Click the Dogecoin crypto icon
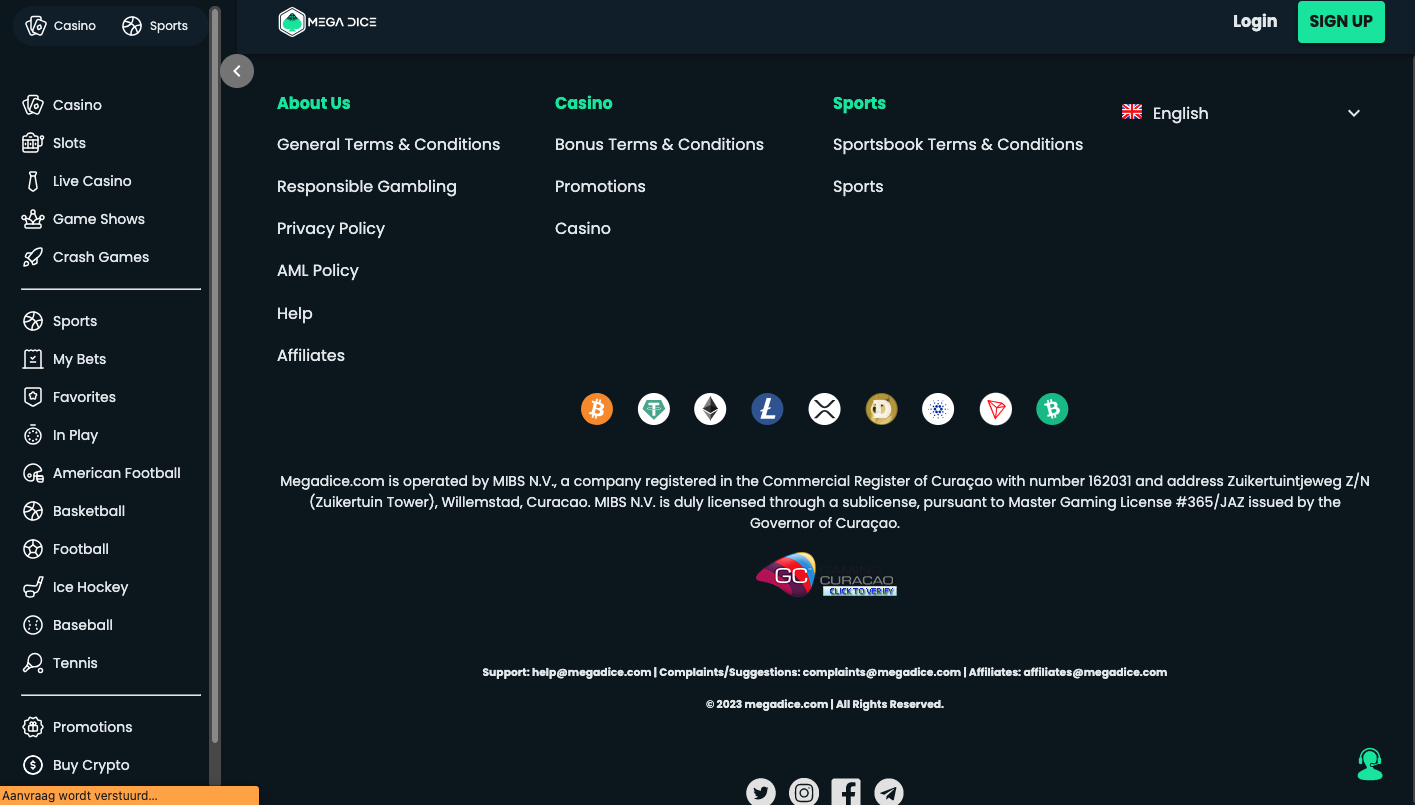This screenshot has height=805, width=1415. coord(881,409)
